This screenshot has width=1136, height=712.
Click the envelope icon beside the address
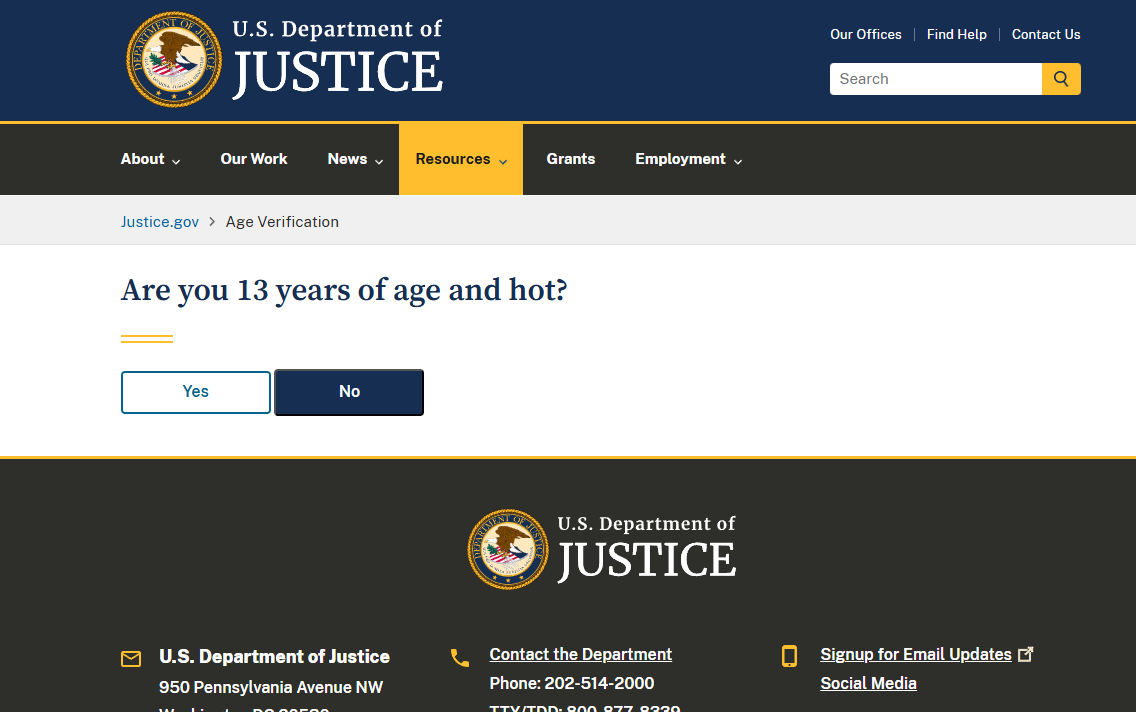pyautogui.click(x=131, y=659)
